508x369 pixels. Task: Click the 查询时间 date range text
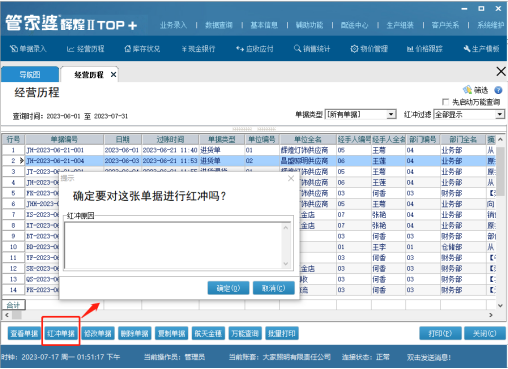(x=70, y=116)
